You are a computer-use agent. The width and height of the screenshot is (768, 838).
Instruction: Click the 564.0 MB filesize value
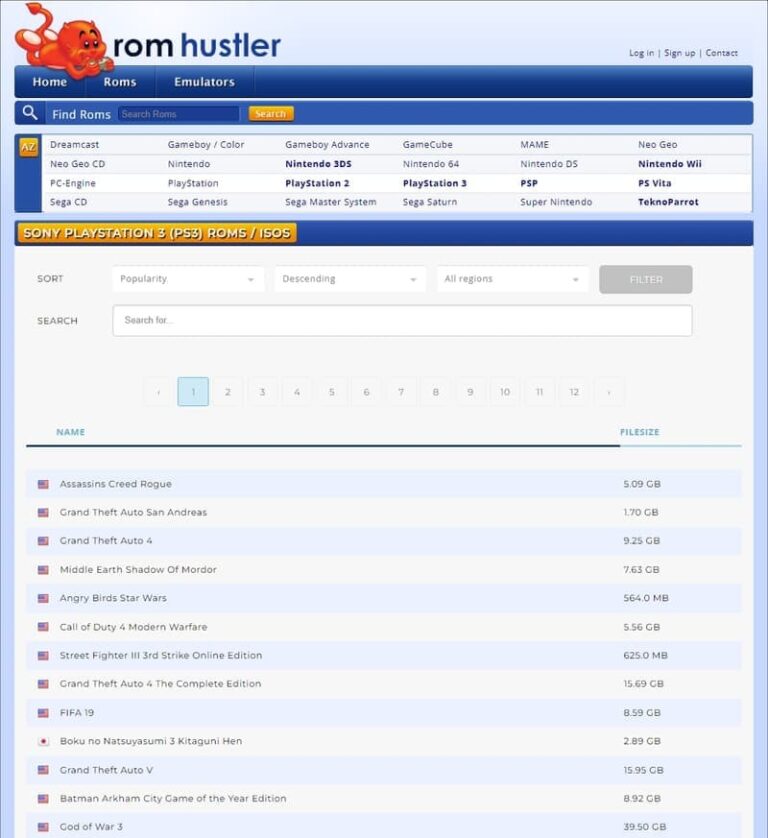(x=646, y=599)
